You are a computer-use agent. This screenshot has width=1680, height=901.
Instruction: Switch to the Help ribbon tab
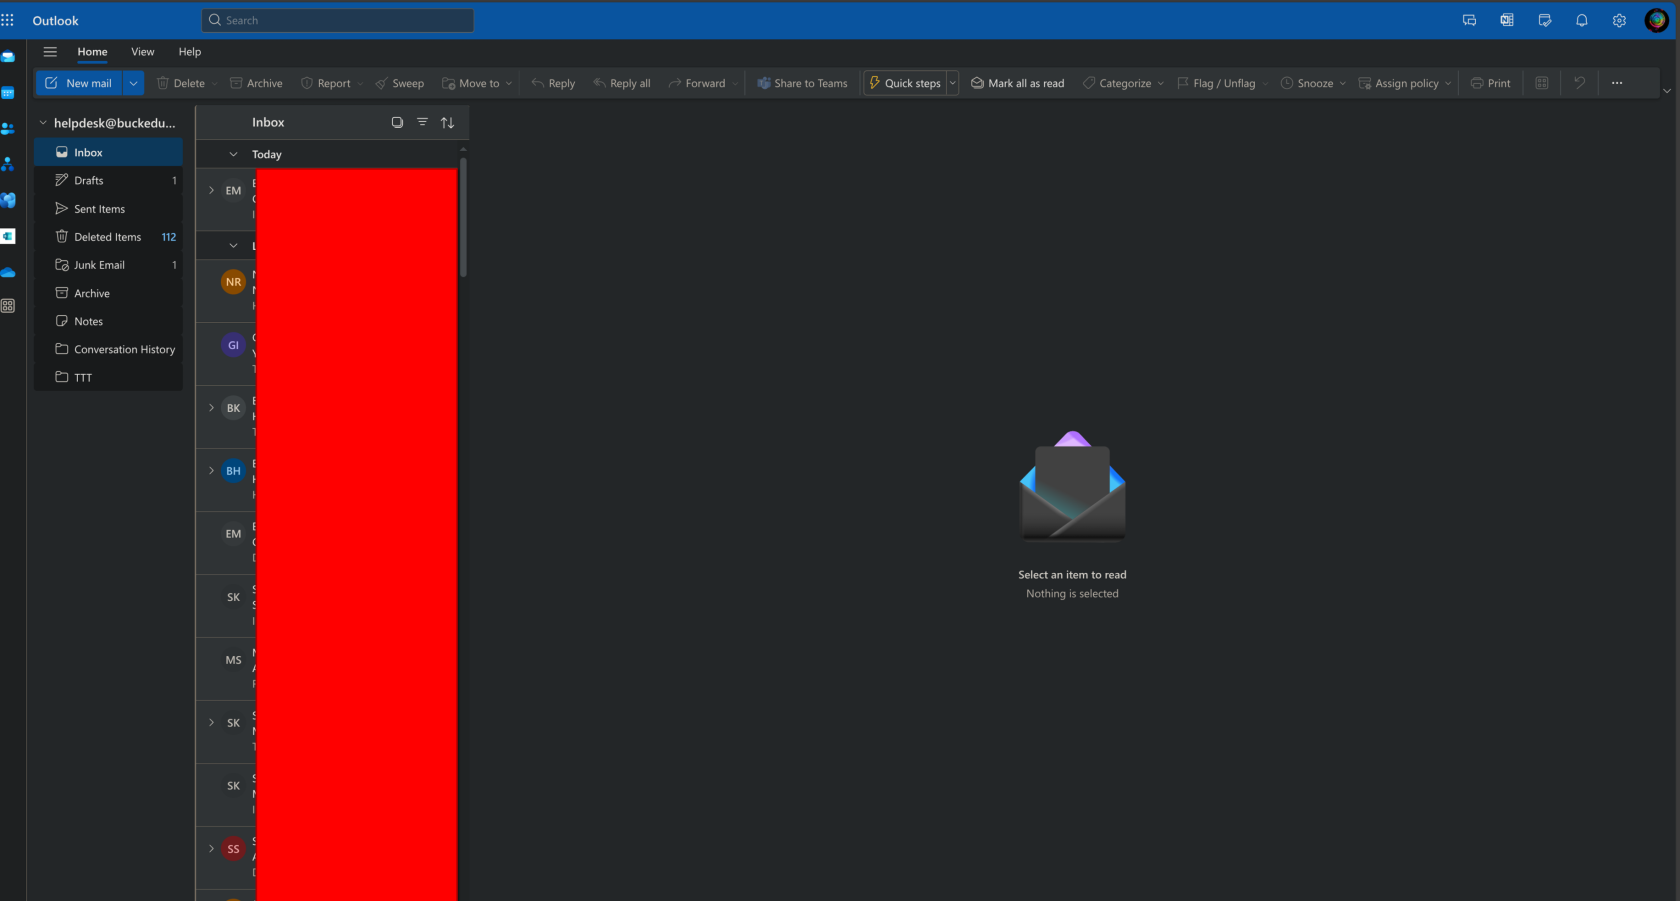190,52
